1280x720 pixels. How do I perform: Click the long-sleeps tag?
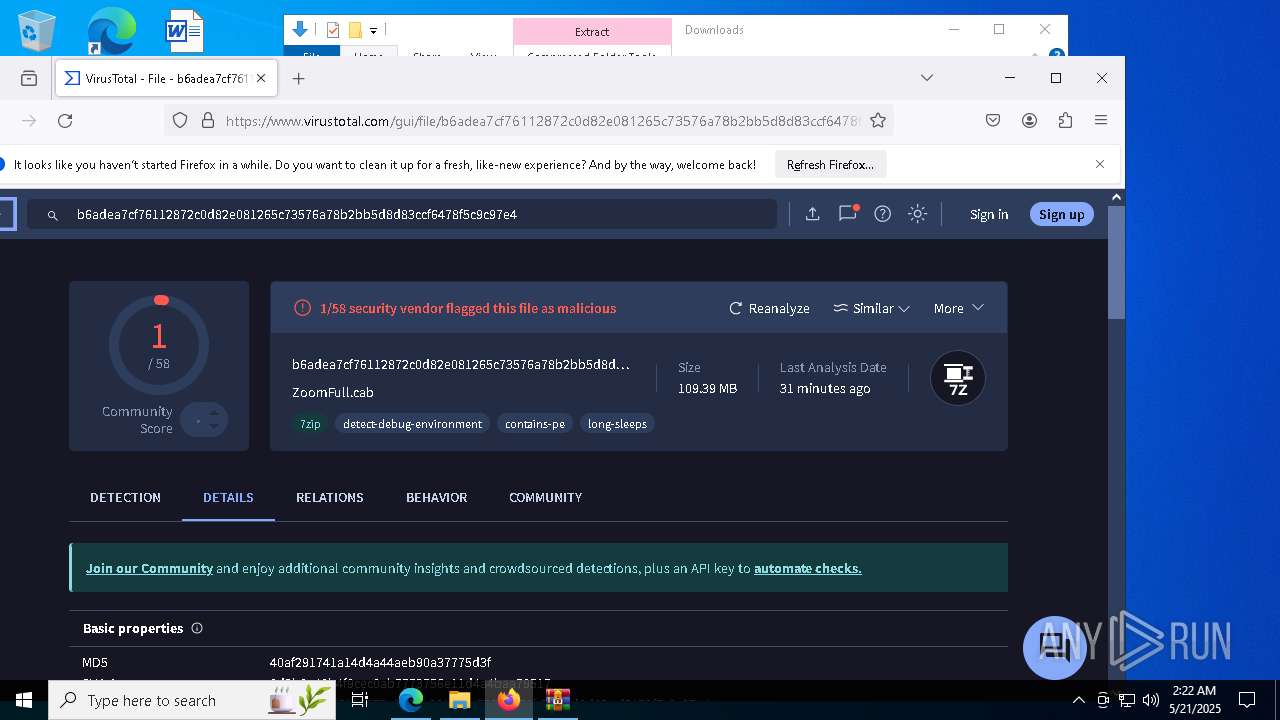(x=617, y=424)
